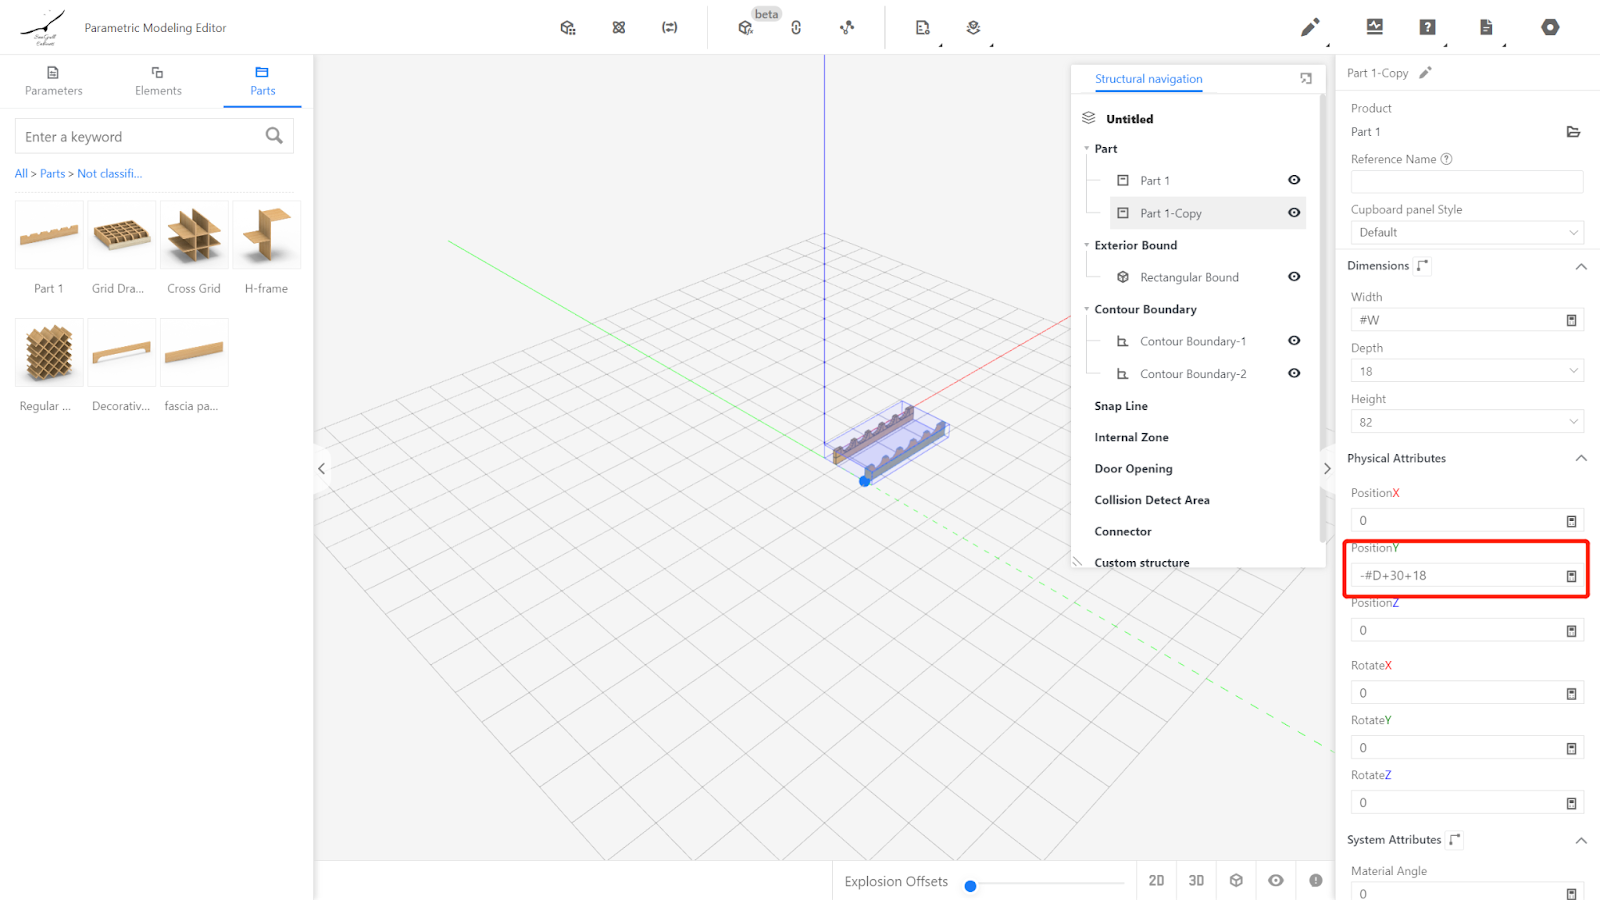Switch to the Parameters tab

54,80
